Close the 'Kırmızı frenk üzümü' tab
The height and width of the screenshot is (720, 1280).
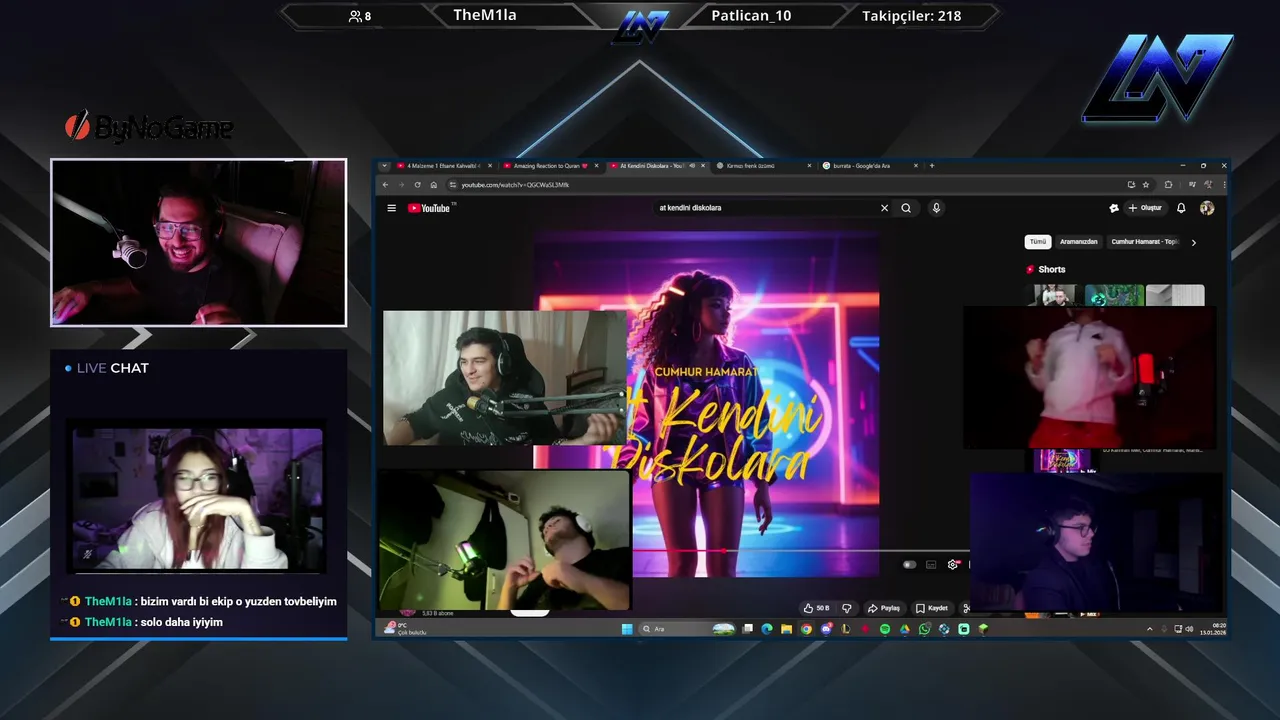(x=810, y=166)
